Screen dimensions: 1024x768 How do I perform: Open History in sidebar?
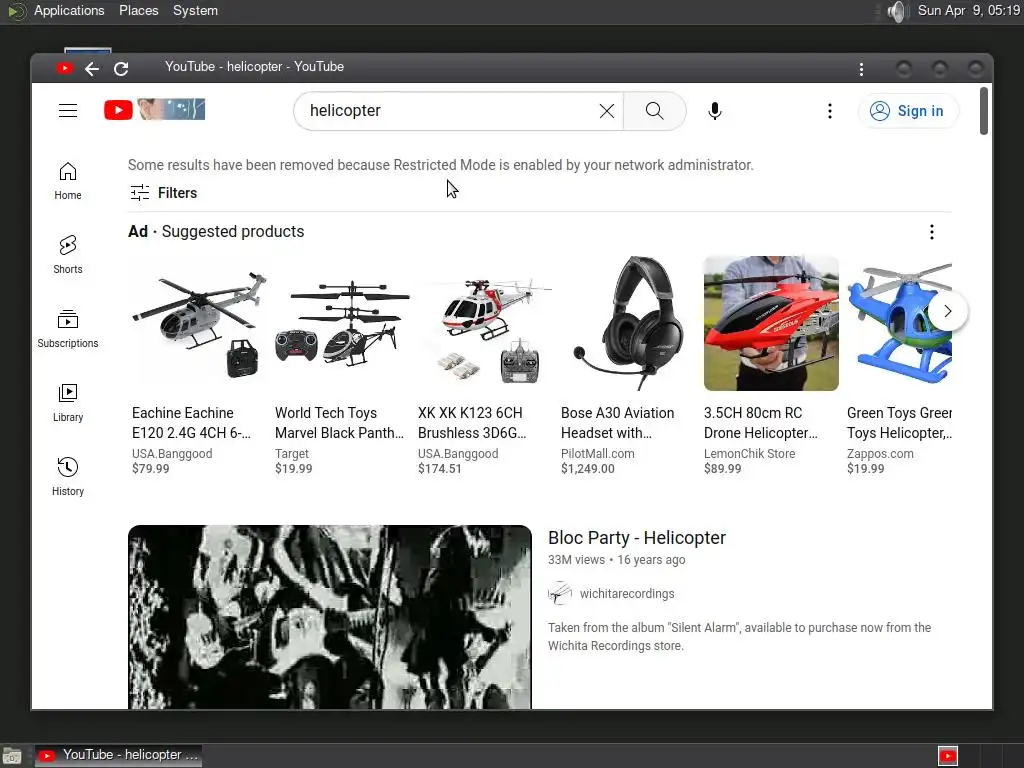click(68, 476)
